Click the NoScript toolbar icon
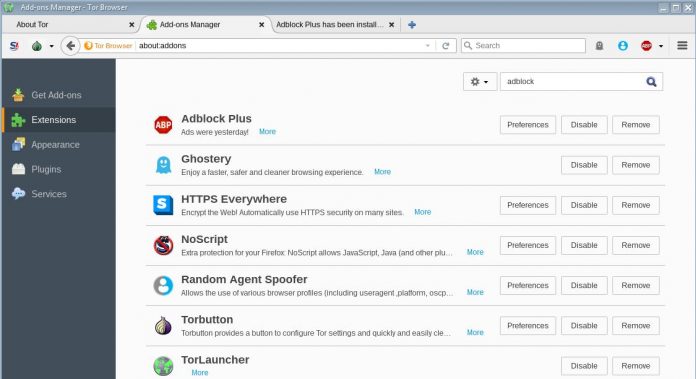Screen dimensions: 696x379 point(14,46)
